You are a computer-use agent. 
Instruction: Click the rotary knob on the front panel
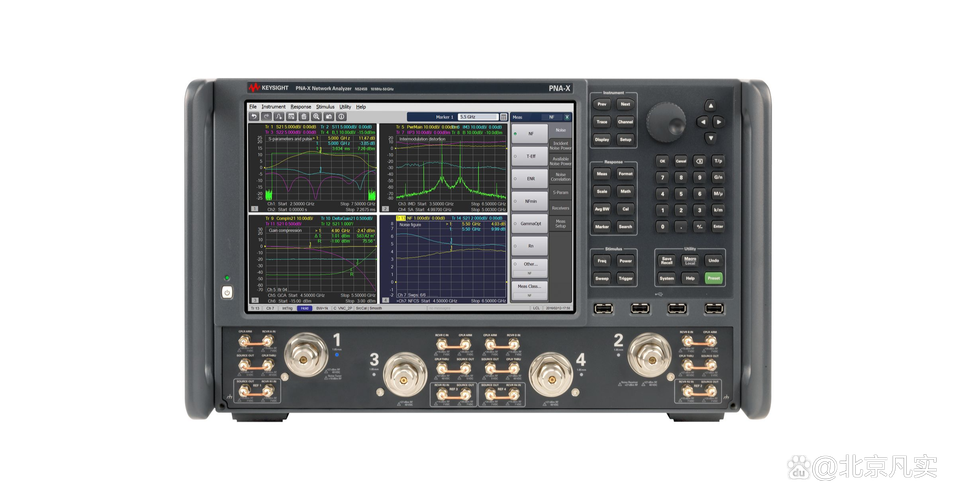coord(666,123)
